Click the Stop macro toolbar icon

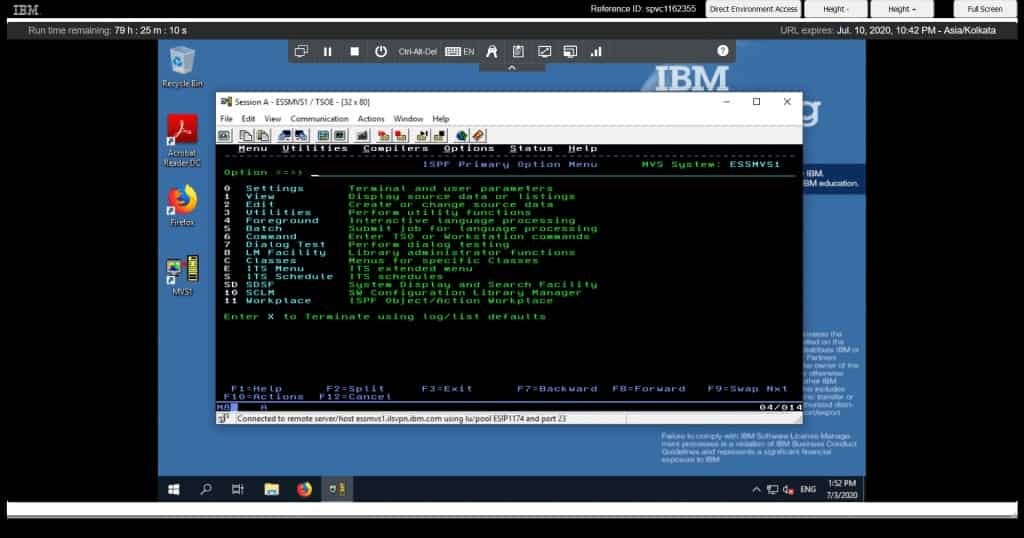pyautogui.click(x=401, y=135)
